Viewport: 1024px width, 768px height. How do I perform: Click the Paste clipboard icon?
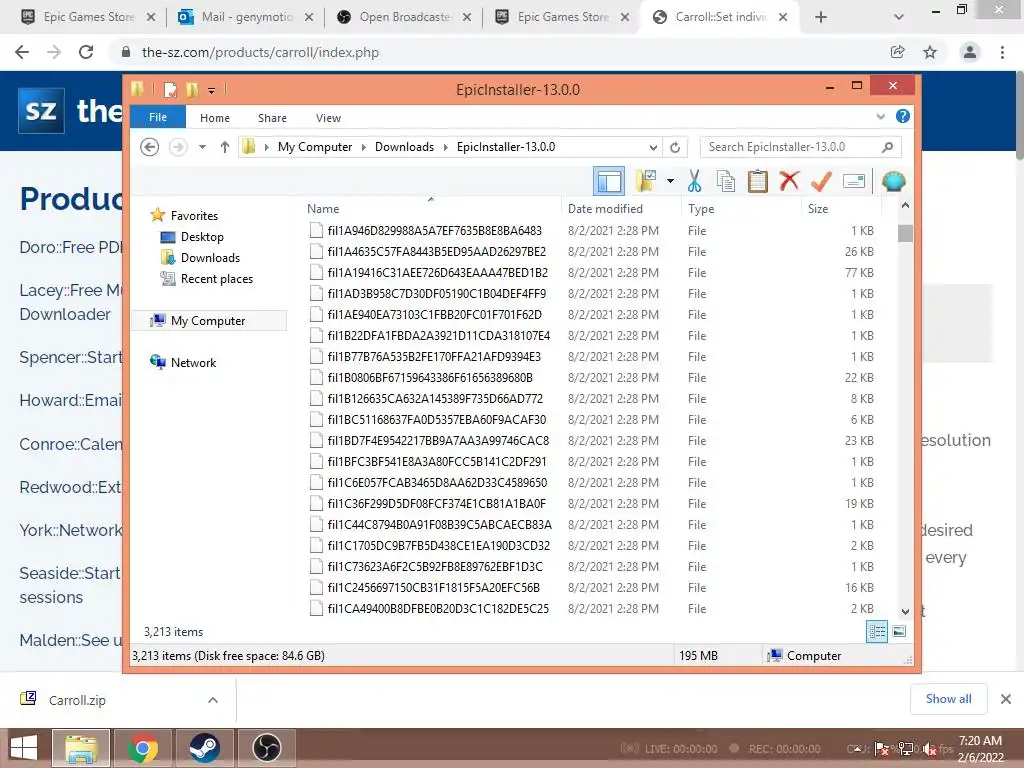758,181
